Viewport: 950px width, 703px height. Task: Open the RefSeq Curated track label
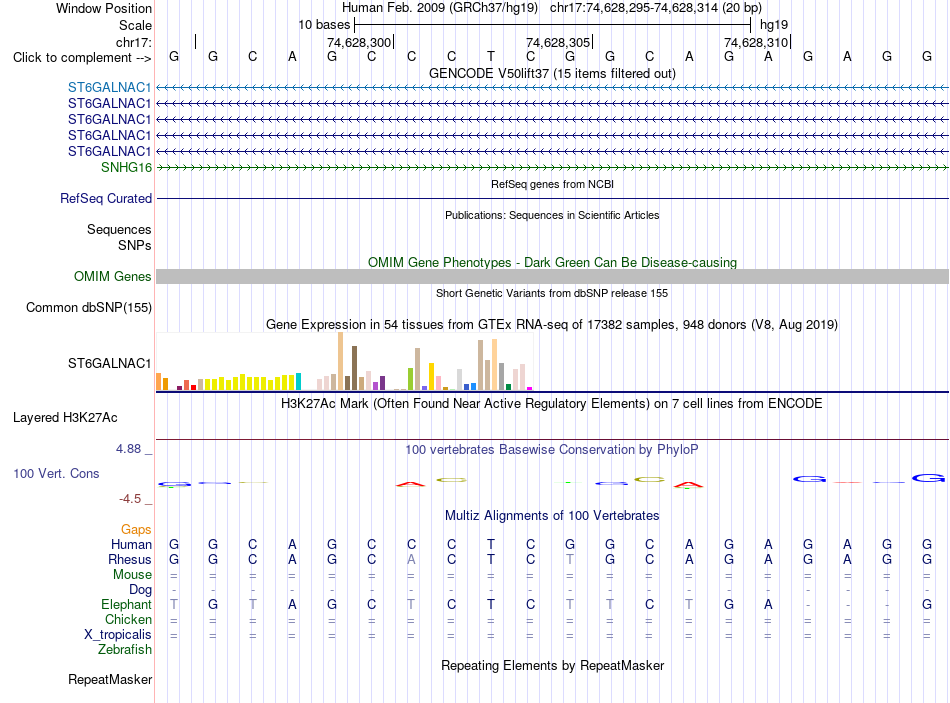[105, 198]
